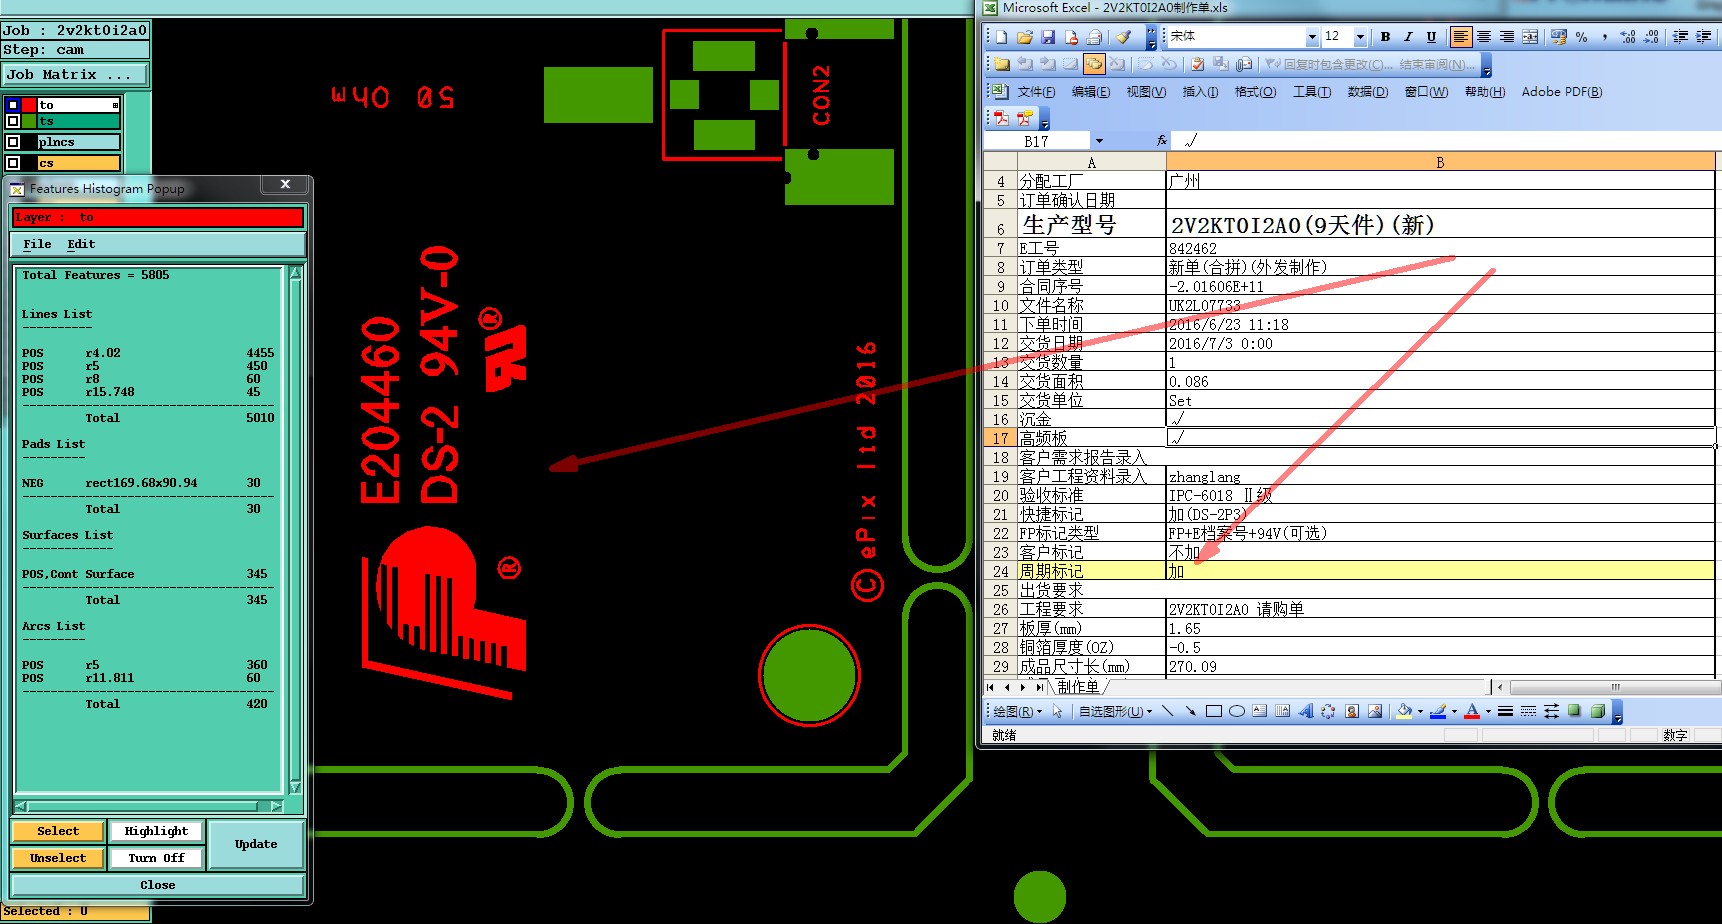This screenshot has height=924, width=1722.
Task: Click the Insert Picture from File icon
Action: tap(1375, 711)
